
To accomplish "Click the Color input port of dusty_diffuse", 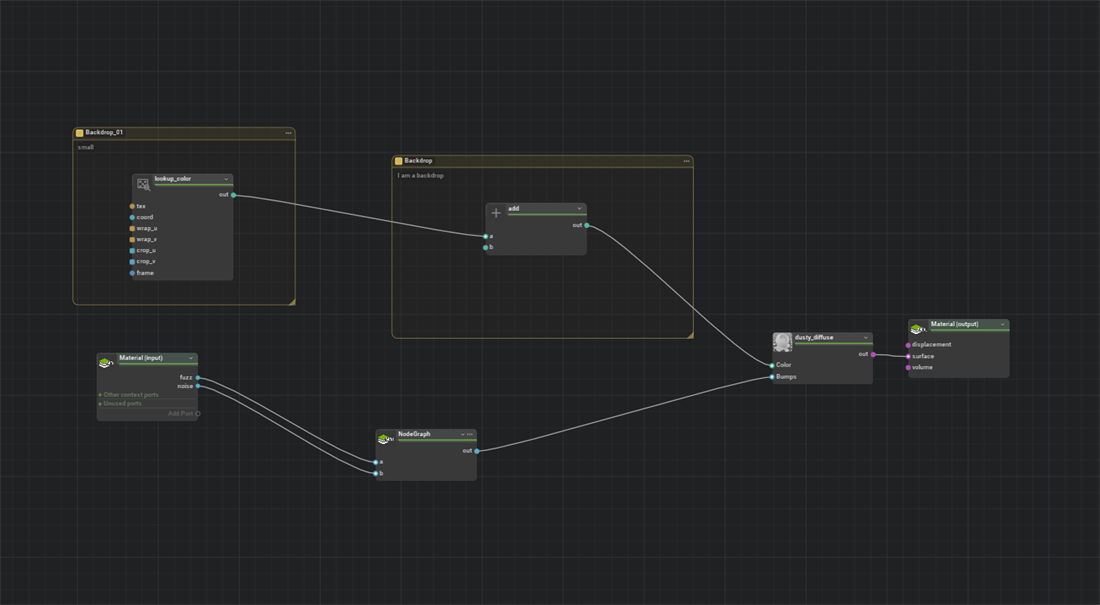I will pos(772,366).
